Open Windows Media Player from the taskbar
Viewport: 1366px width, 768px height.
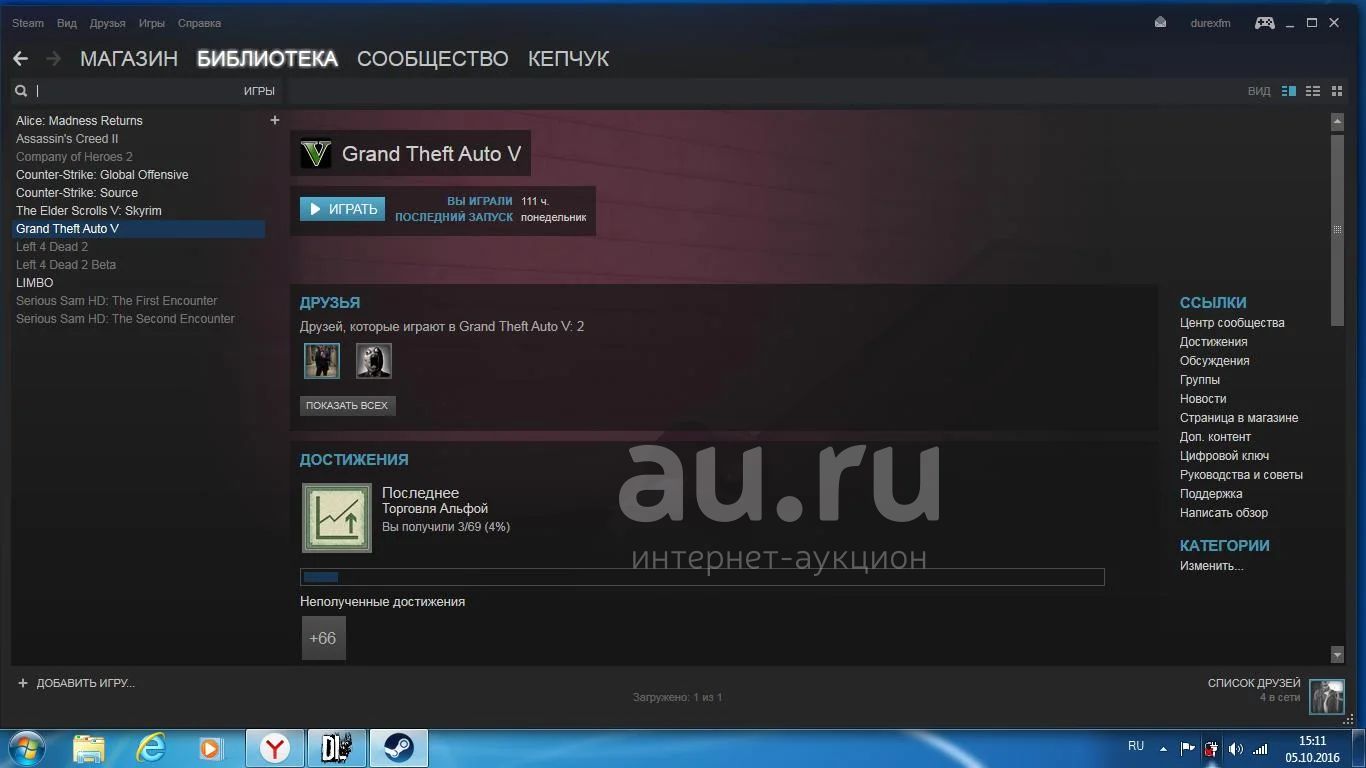coord(210,747)
